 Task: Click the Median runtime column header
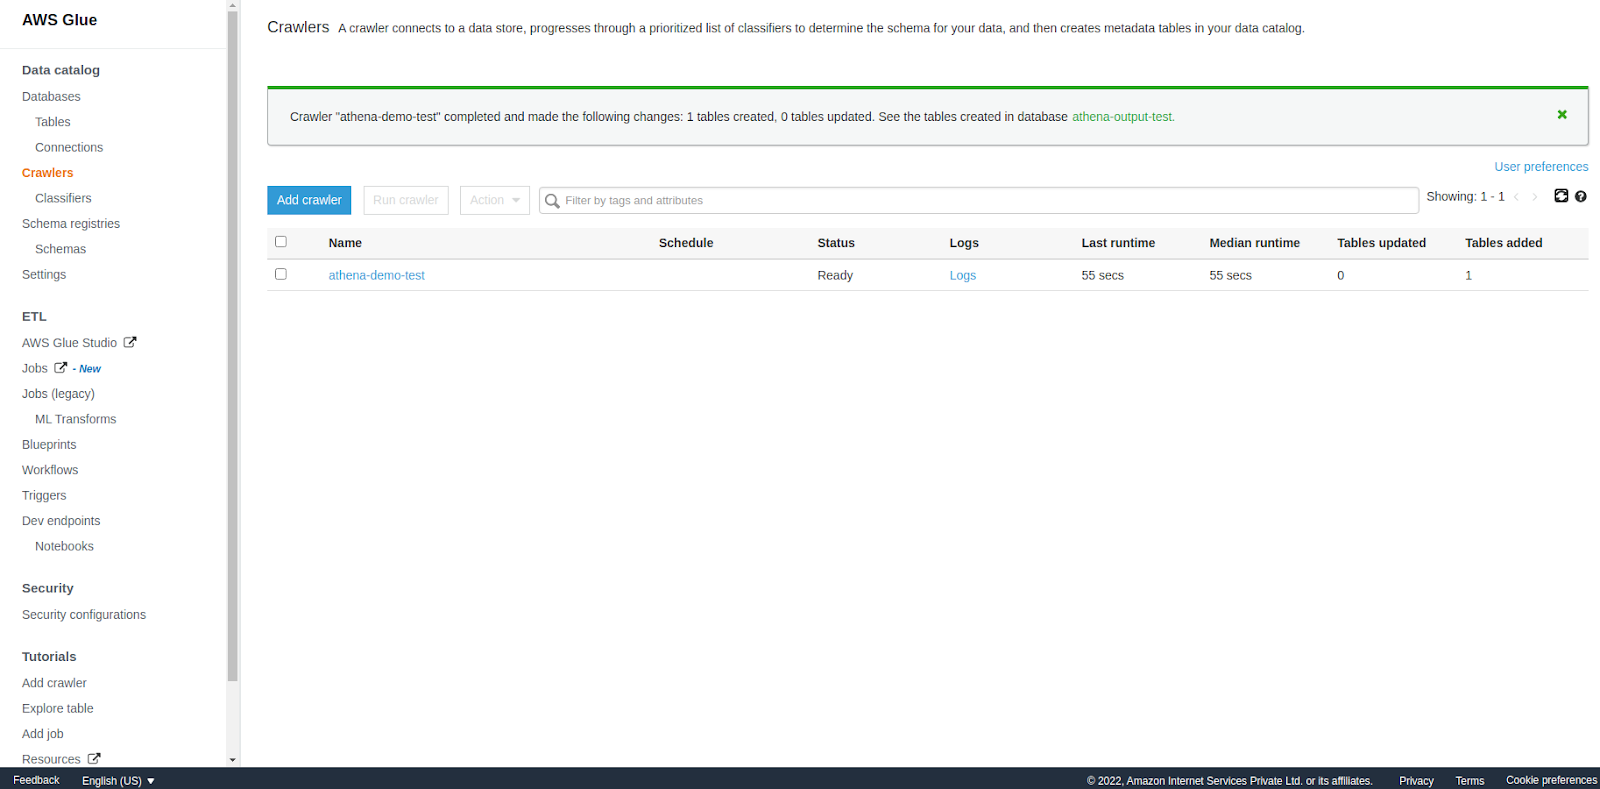[1254, 243]
